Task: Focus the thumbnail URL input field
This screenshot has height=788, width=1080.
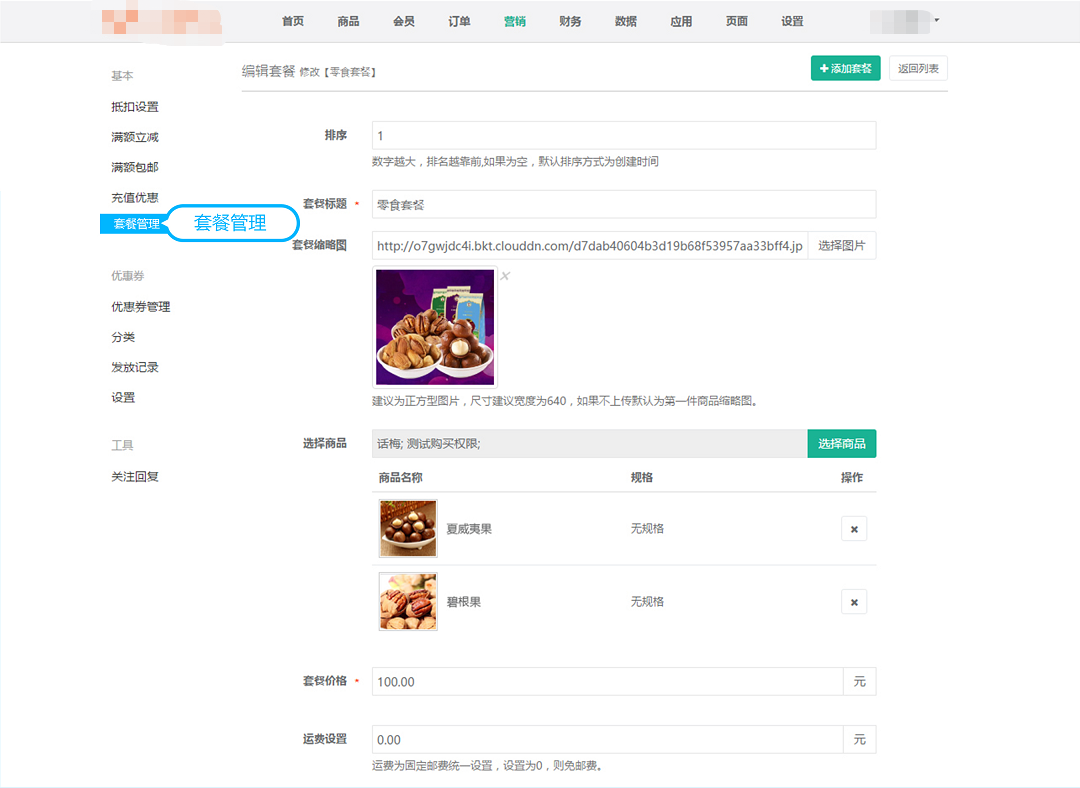Action: coord(590,246)
